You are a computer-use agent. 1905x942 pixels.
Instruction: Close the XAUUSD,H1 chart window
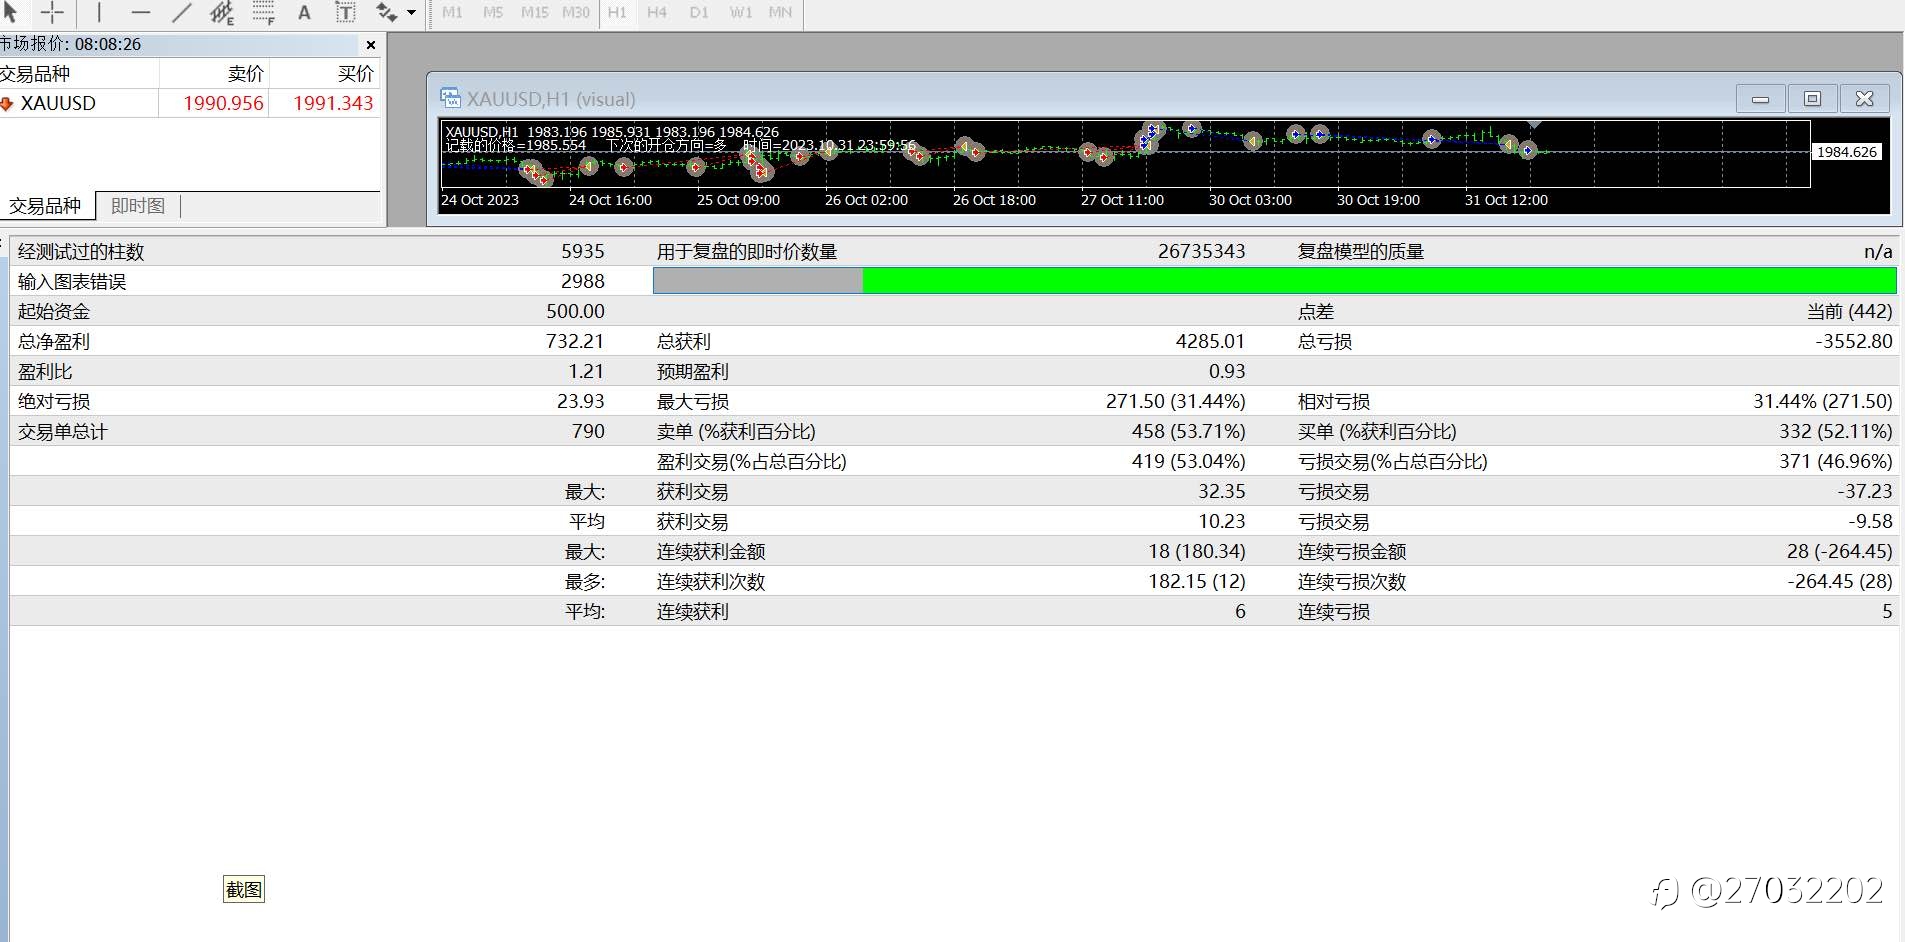tap(1864, 99)
